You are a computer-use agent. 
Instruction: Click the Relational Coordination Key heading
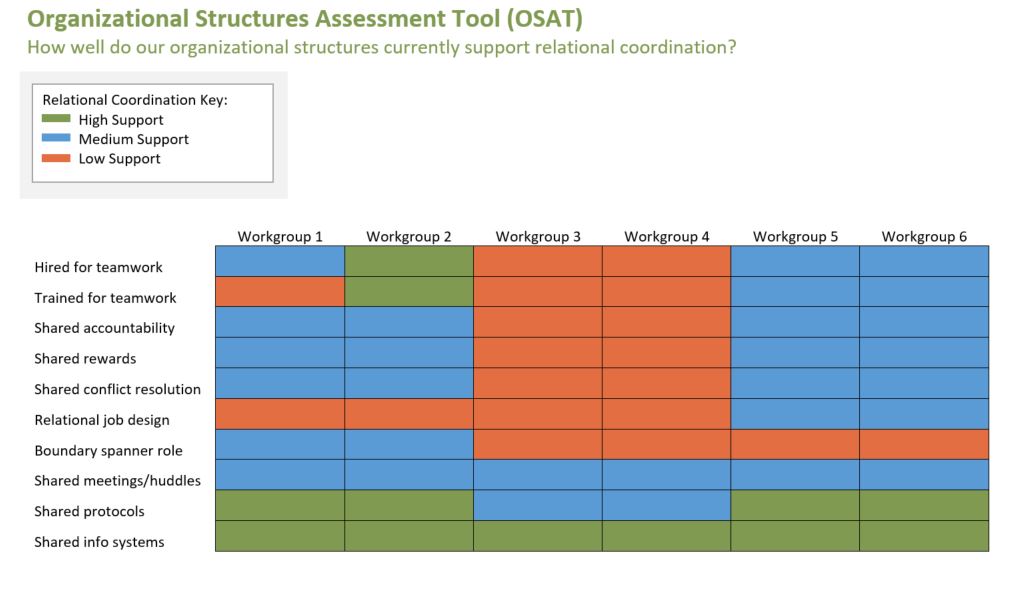point(135,100)
